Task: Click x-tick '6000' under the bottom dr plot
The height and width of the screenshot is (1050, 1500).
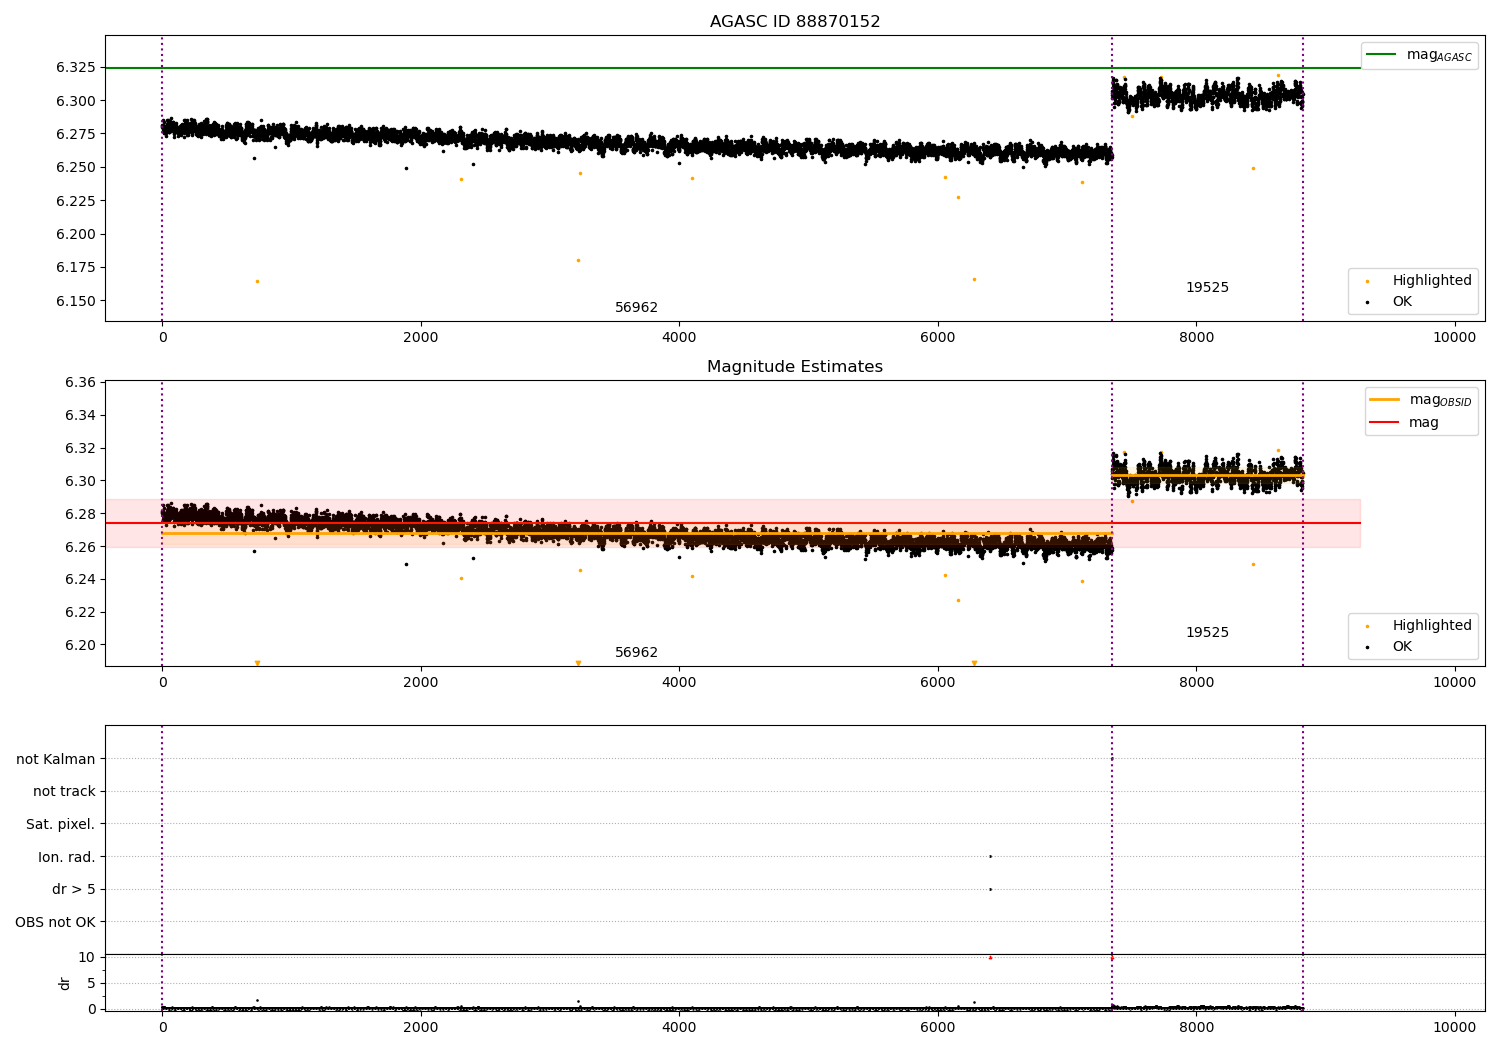Action: click(937, 1027)
